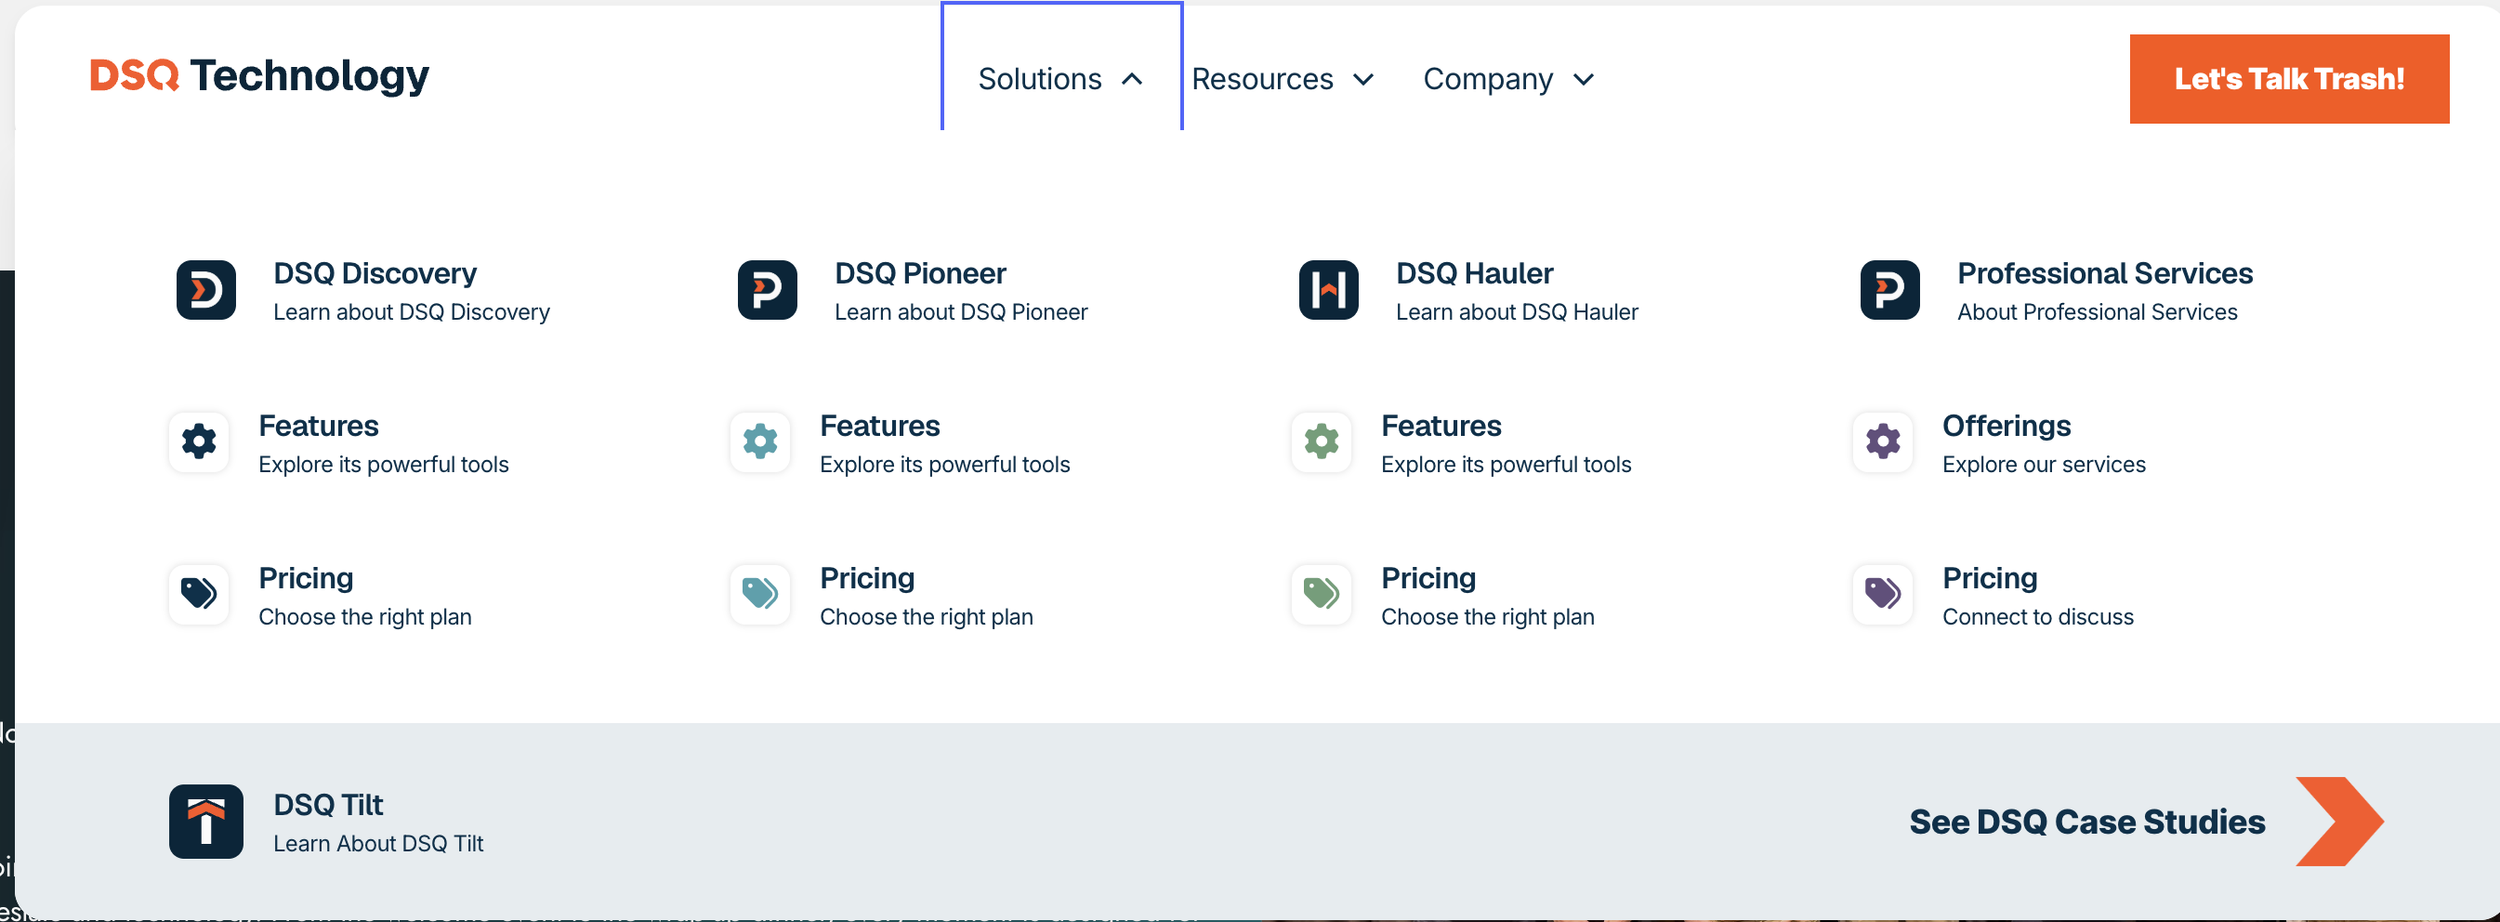Expand the Company dropdown menu

click(1509, 79)
